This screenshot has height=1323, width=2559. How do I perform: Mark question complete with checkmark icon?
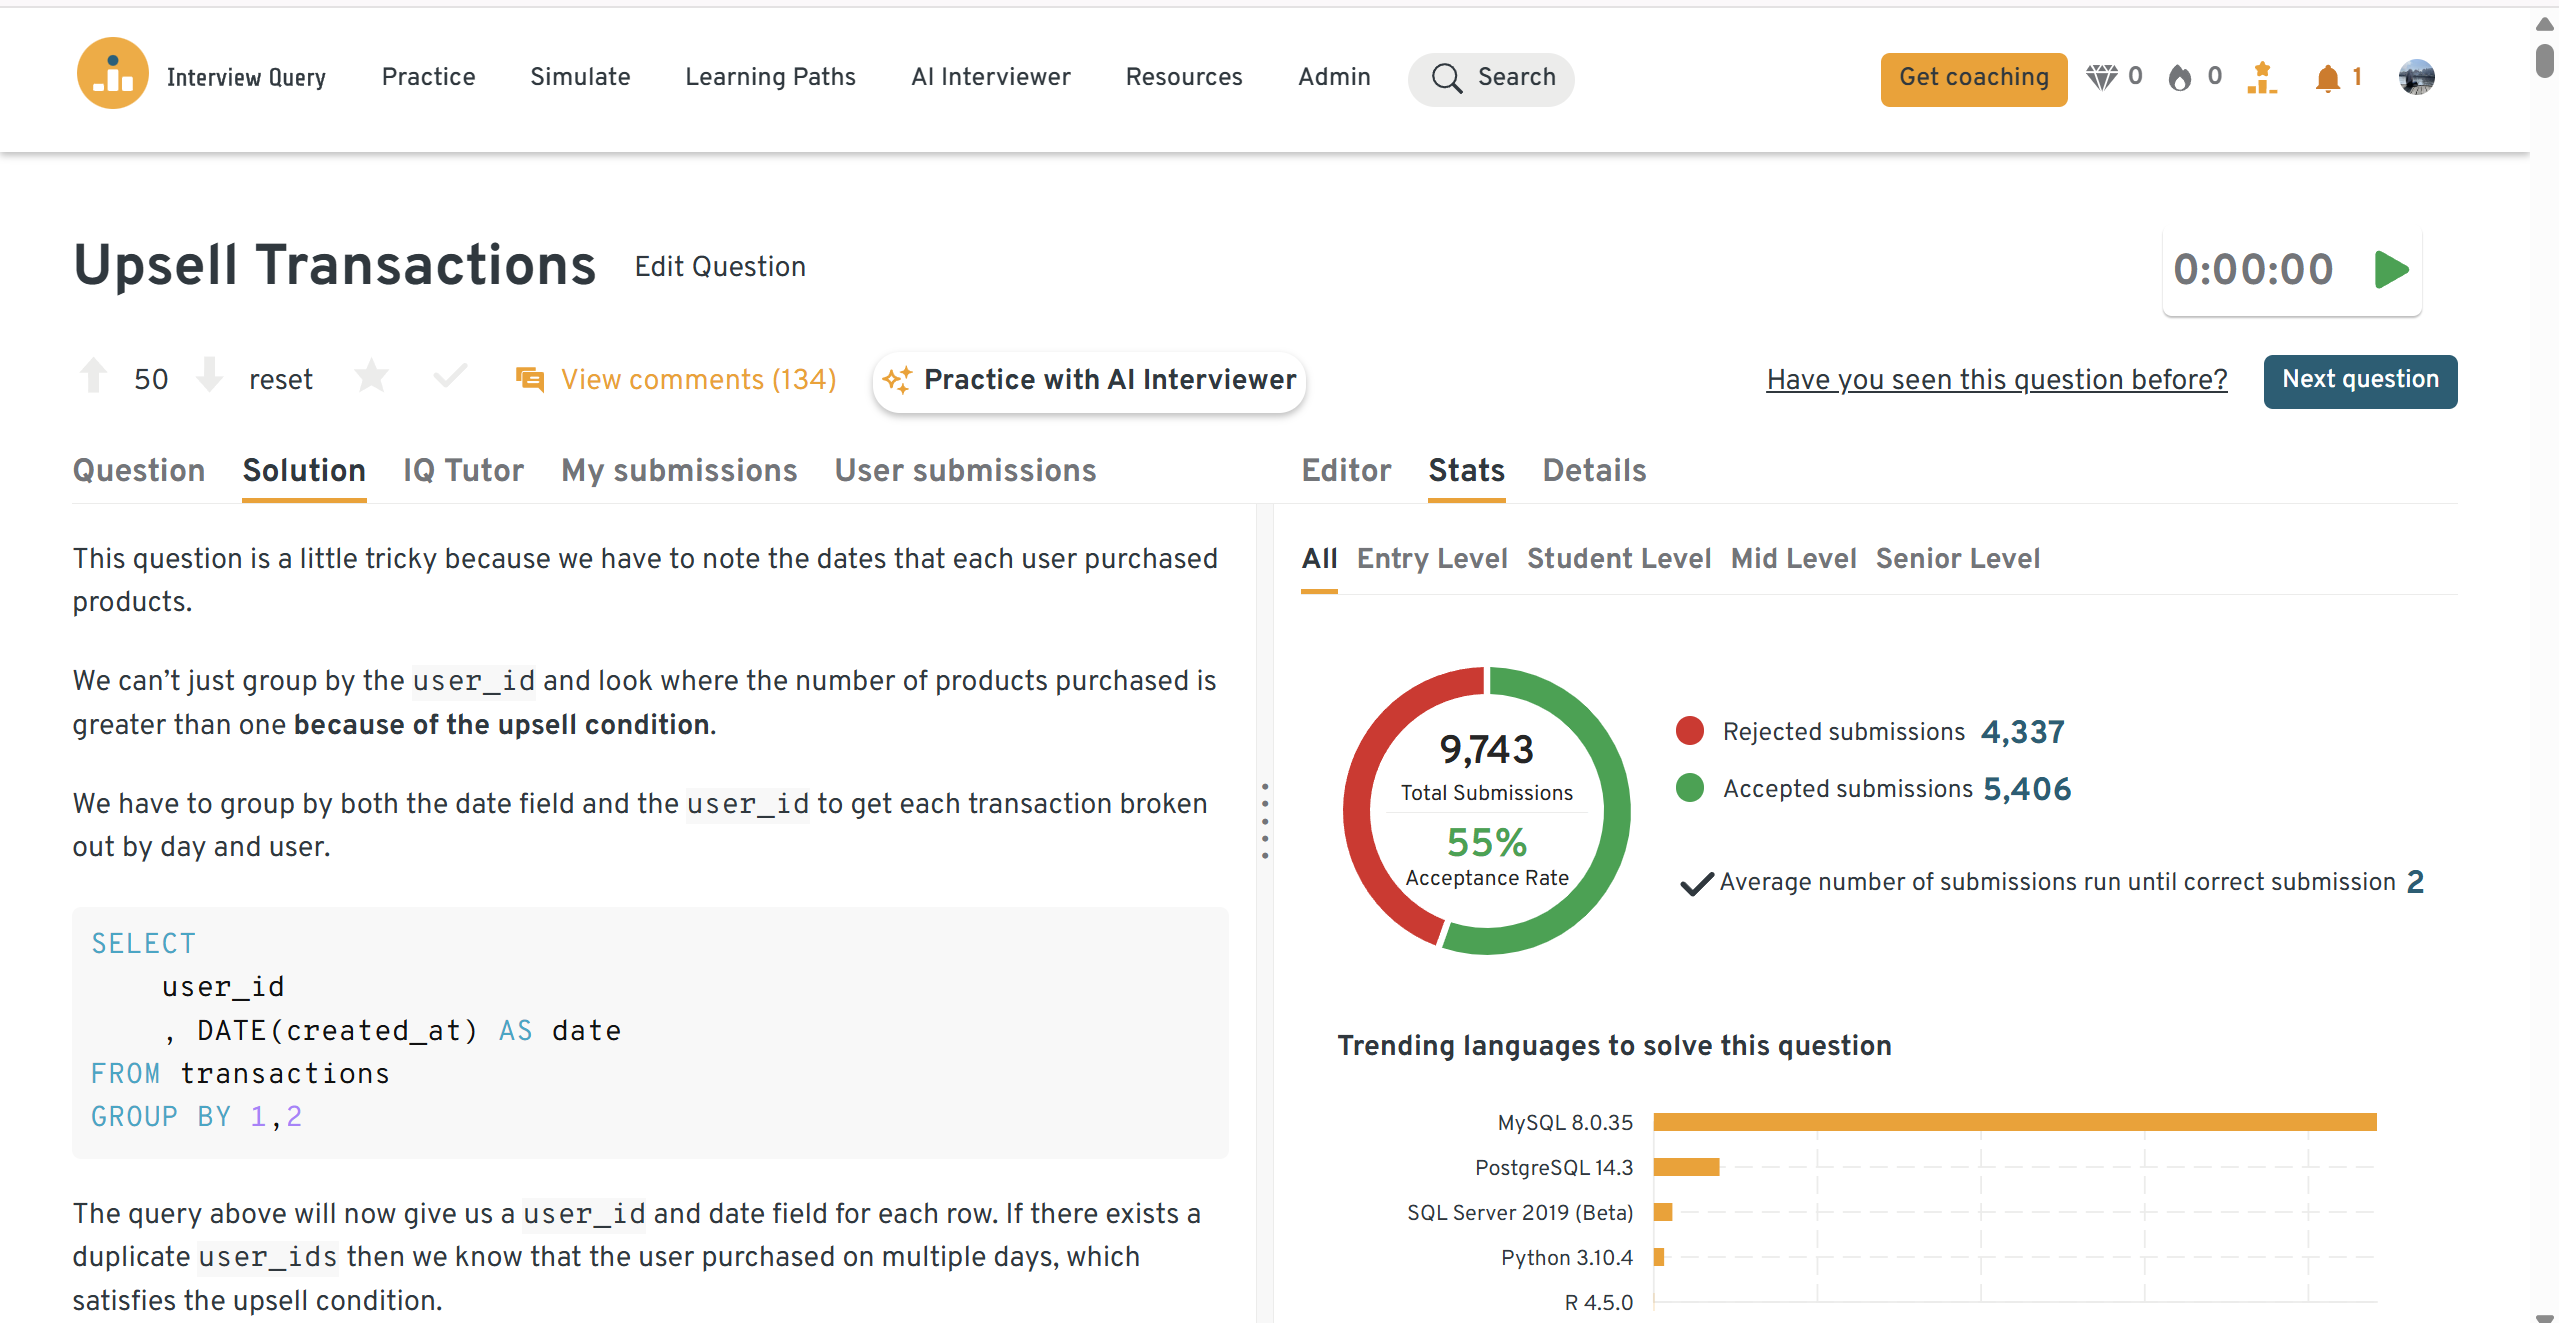click(450, 377)
